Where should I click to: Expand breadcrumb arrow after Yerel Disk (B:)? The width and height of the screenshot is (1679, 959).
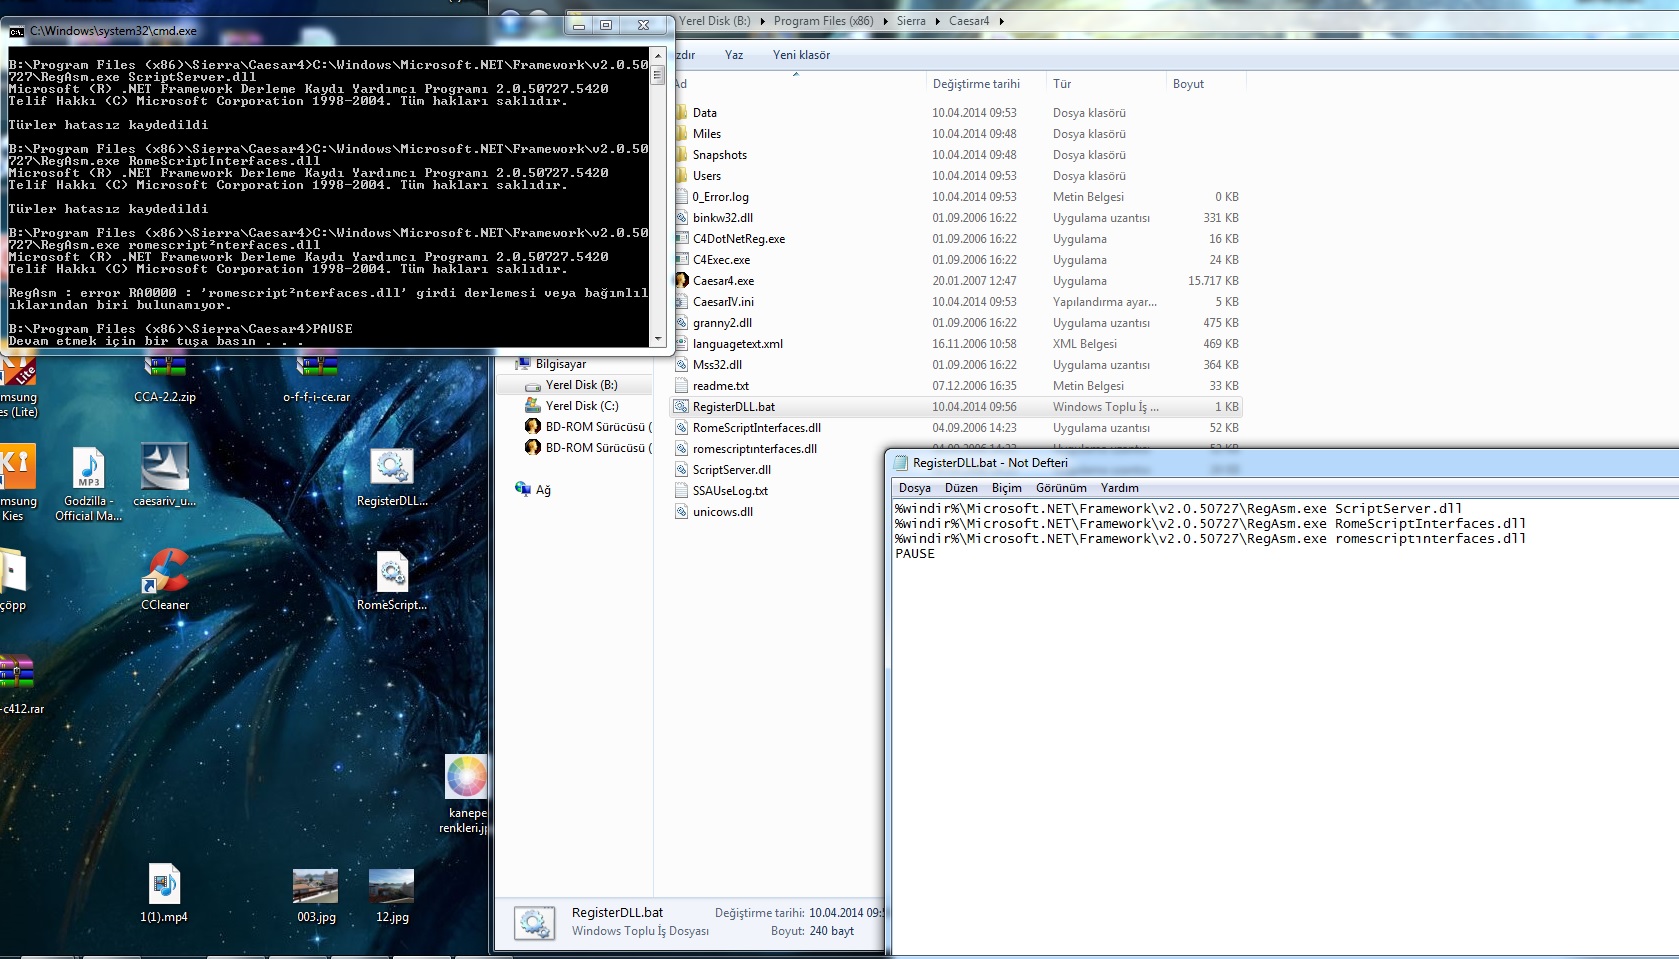761,21
